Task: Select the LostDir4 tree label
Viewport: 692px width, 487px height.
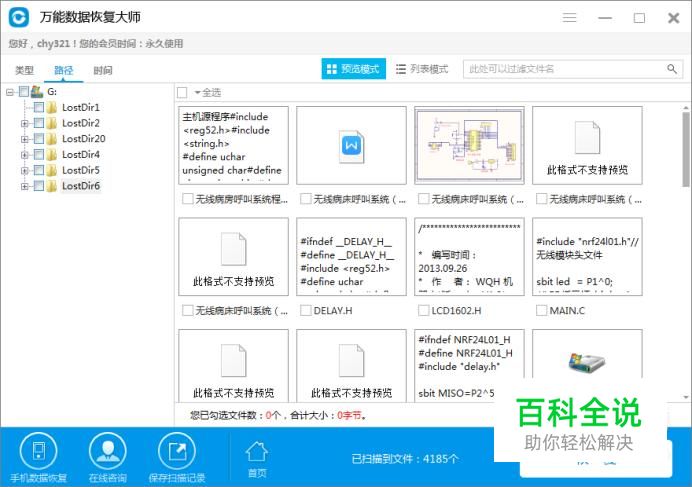Action: (x=81, y=155)
